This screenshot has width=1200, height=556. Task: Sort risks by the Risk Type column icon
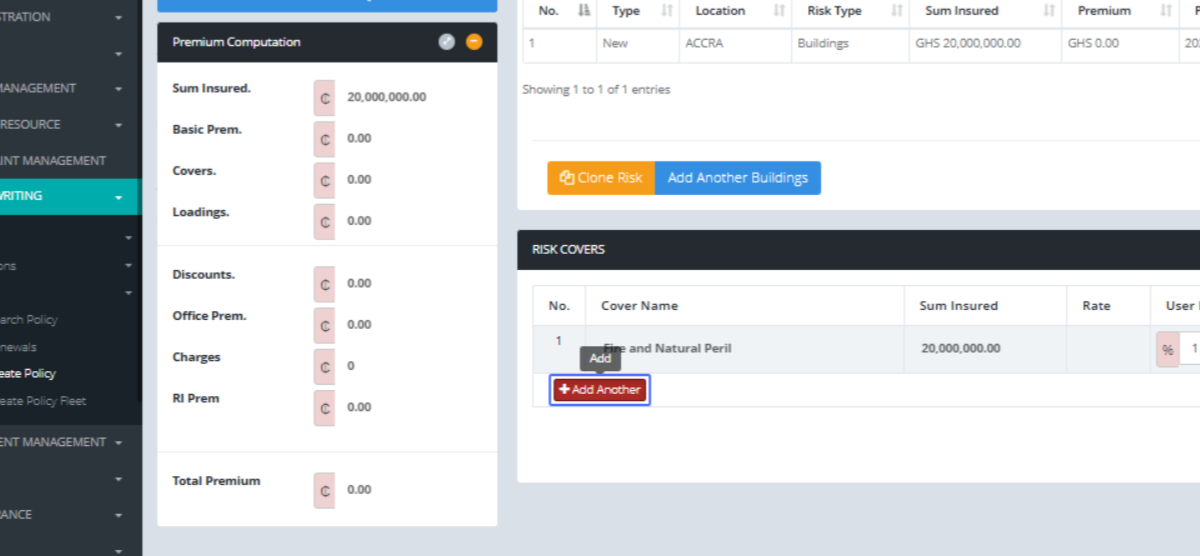896,11
